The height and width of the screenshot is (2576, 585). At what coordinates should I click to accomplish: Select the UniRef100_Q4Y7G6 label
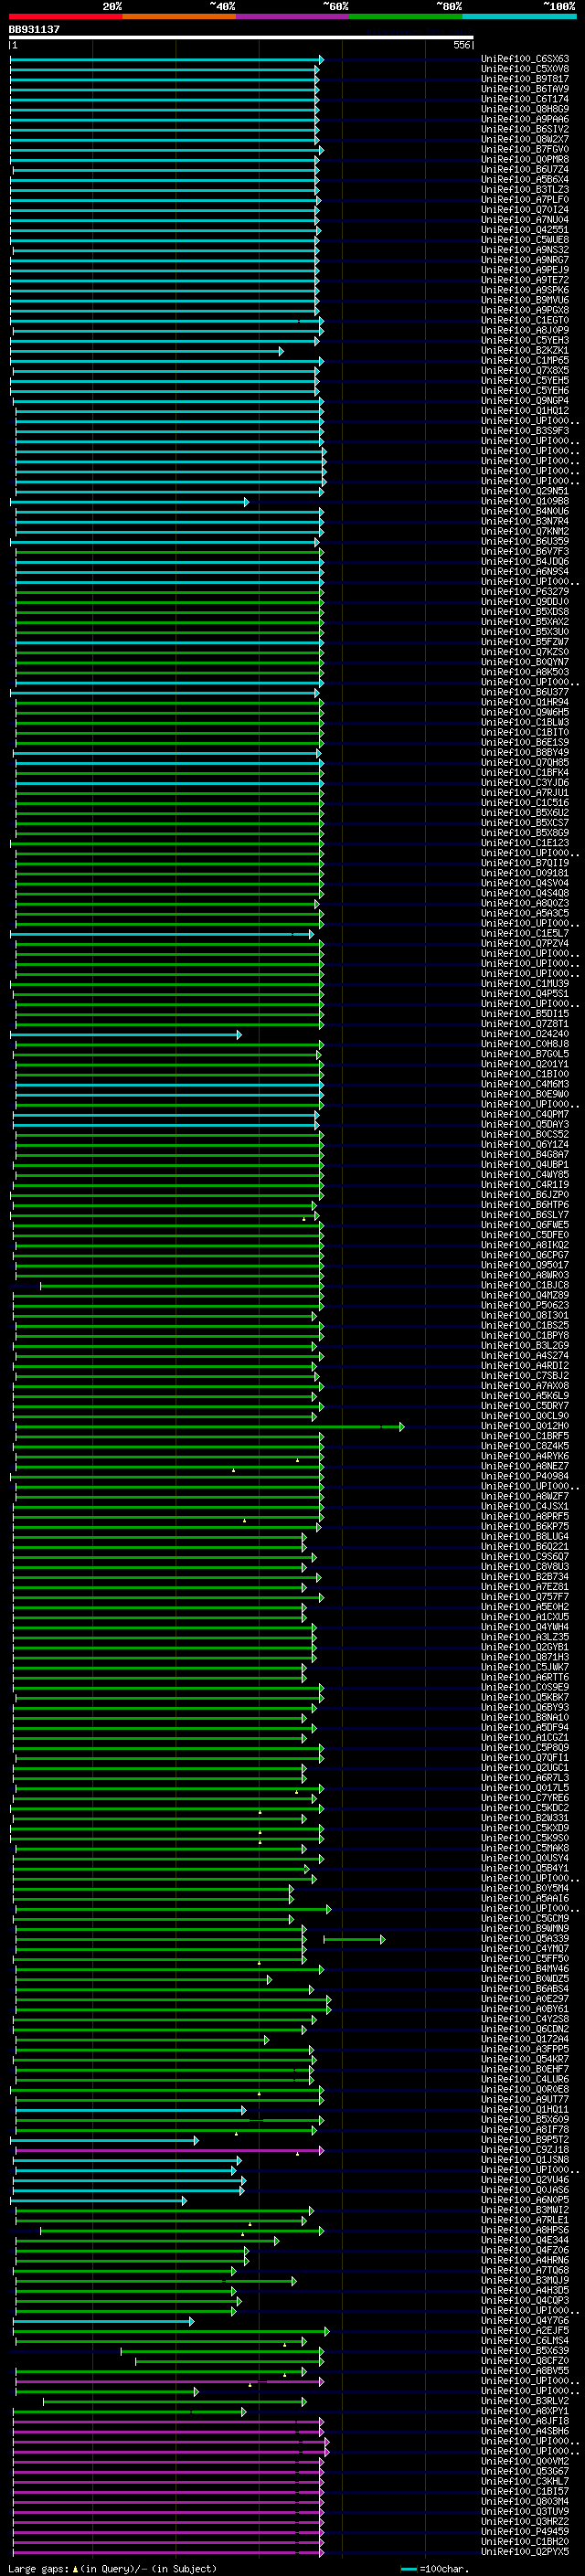pyautogui.click(x=525, y=2320)
